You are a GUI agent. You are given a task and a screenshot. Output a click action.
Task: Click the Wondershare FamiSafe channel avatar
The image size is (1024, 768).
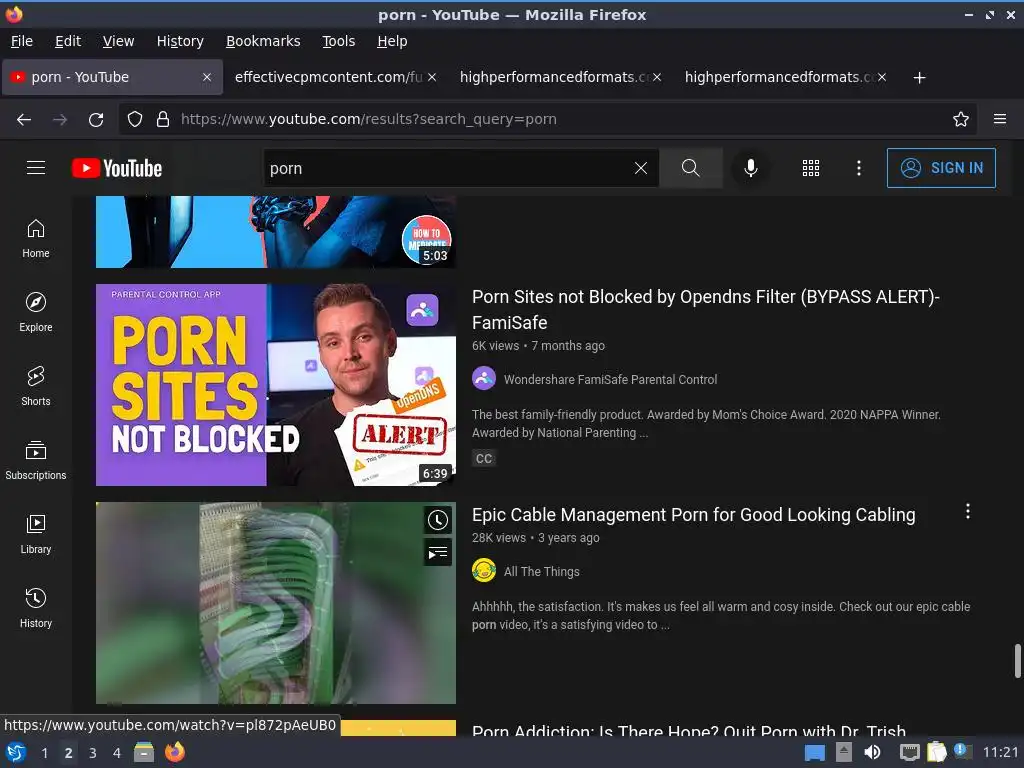(484, 378)
